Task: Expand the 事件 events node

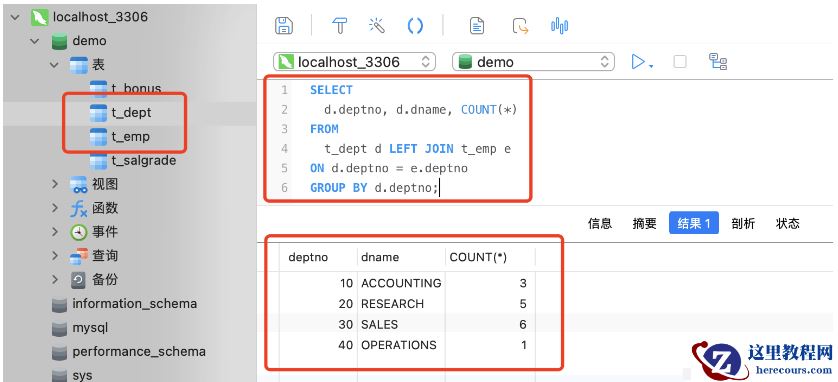Action: (x=54, y=232)
